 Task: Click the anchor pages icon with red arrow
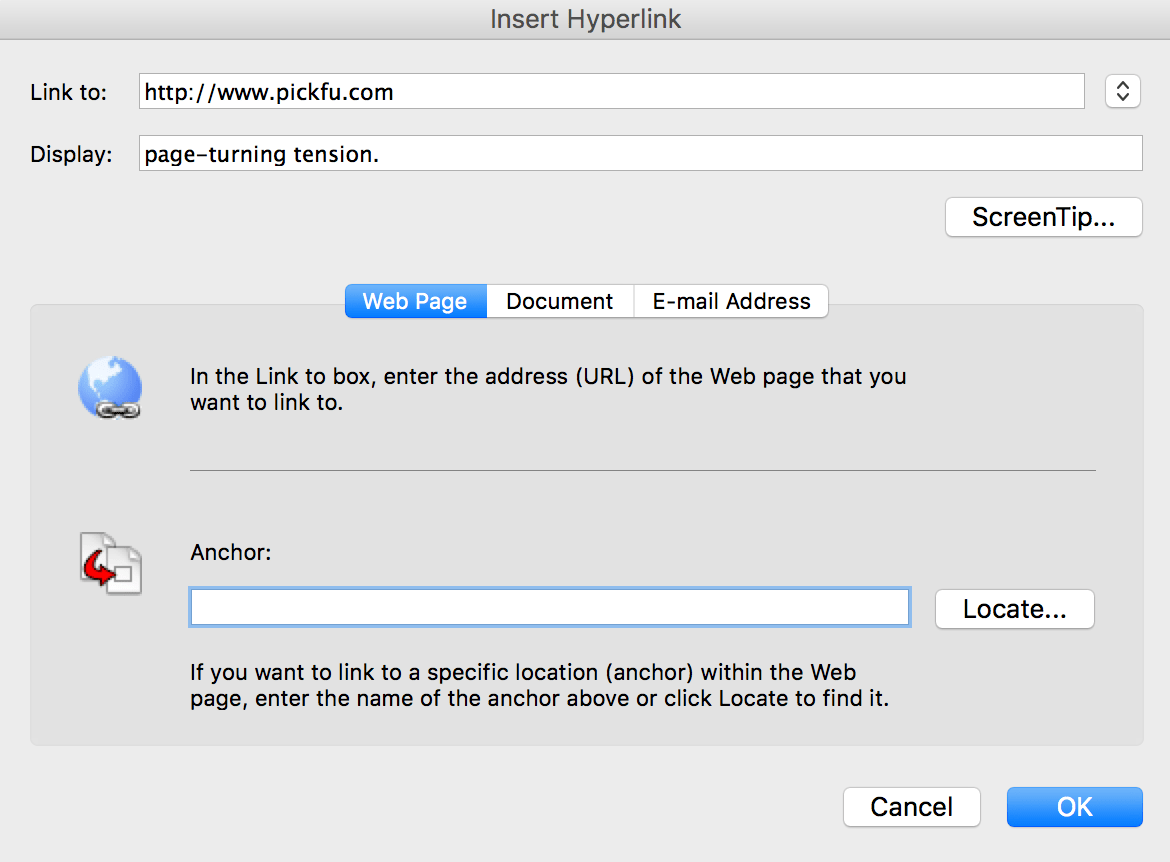(111, 564)
